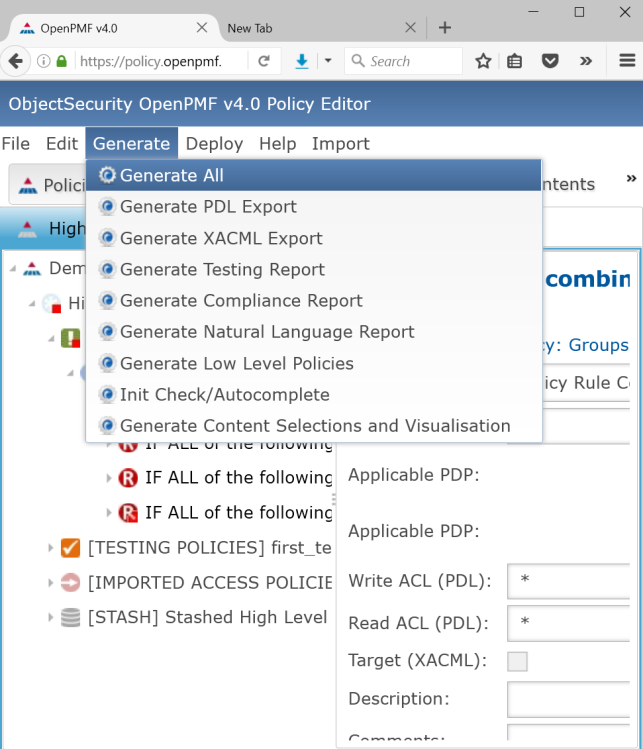This screenshot has width=643, height=749.
Task: Close the OpenPMF v4.0 tab
Action: point(202,28)
